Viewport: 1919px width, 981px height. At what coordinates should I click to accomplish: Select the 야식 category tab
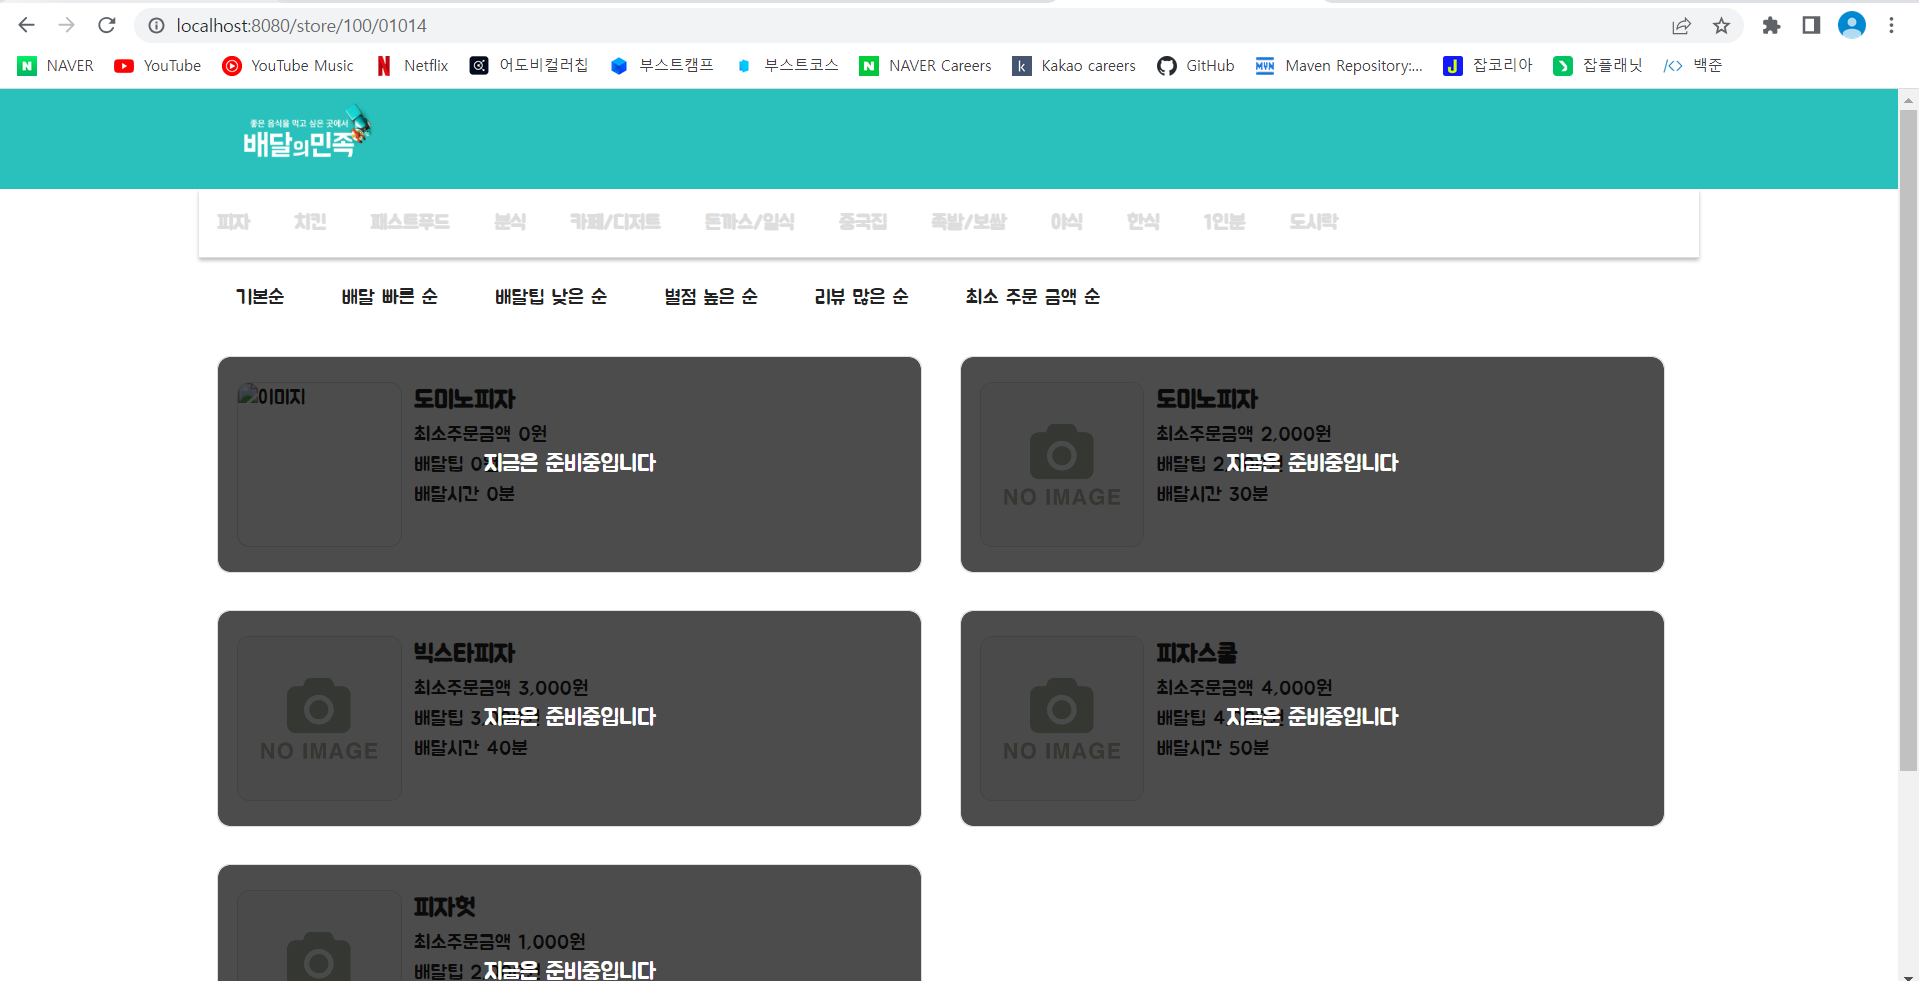pos(1066,222)
